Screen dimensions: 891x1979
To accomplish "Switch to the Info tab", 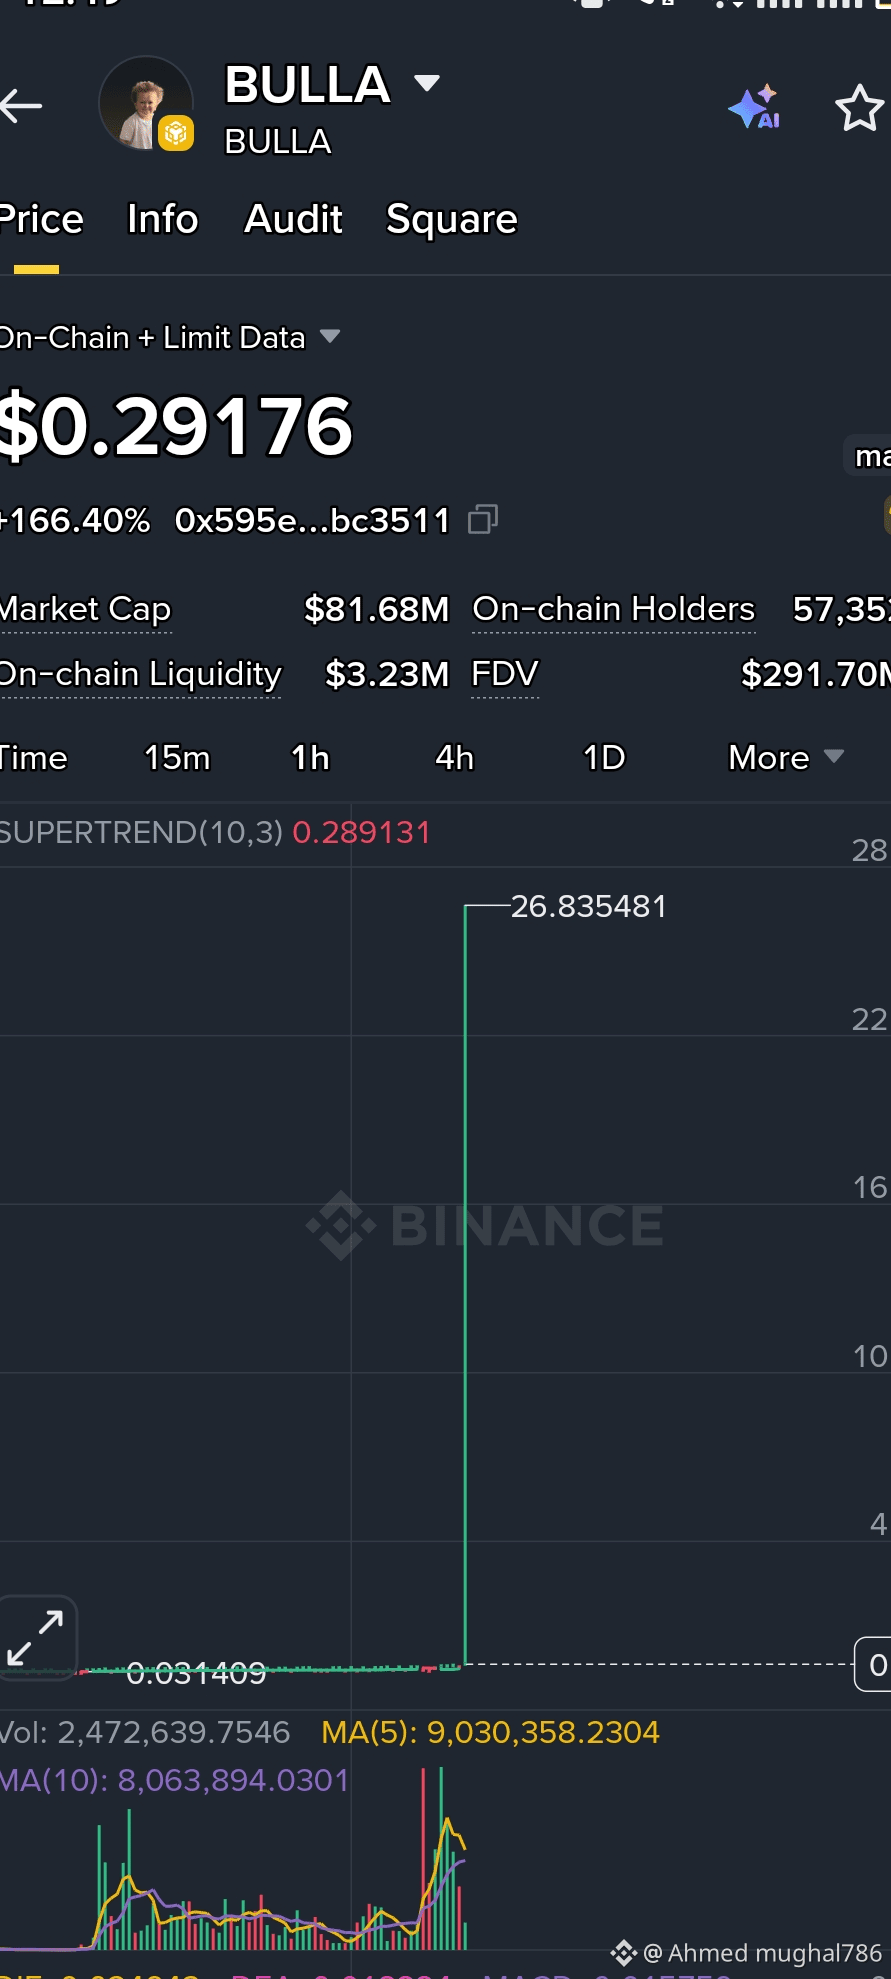I will tap(163, 219).
